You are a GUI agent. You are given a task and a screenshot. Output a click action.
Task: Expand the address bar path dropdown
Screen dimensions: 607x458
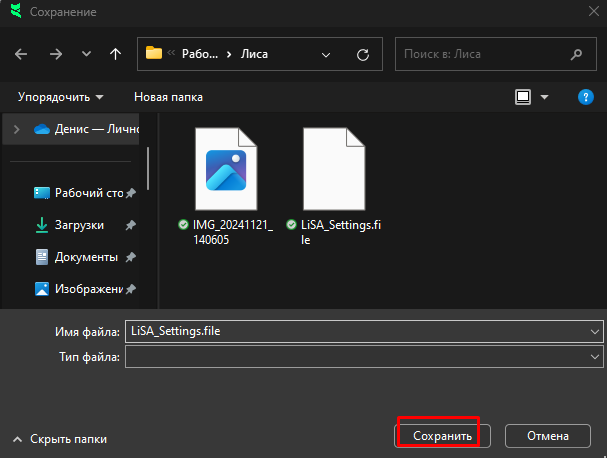(328, 53)
